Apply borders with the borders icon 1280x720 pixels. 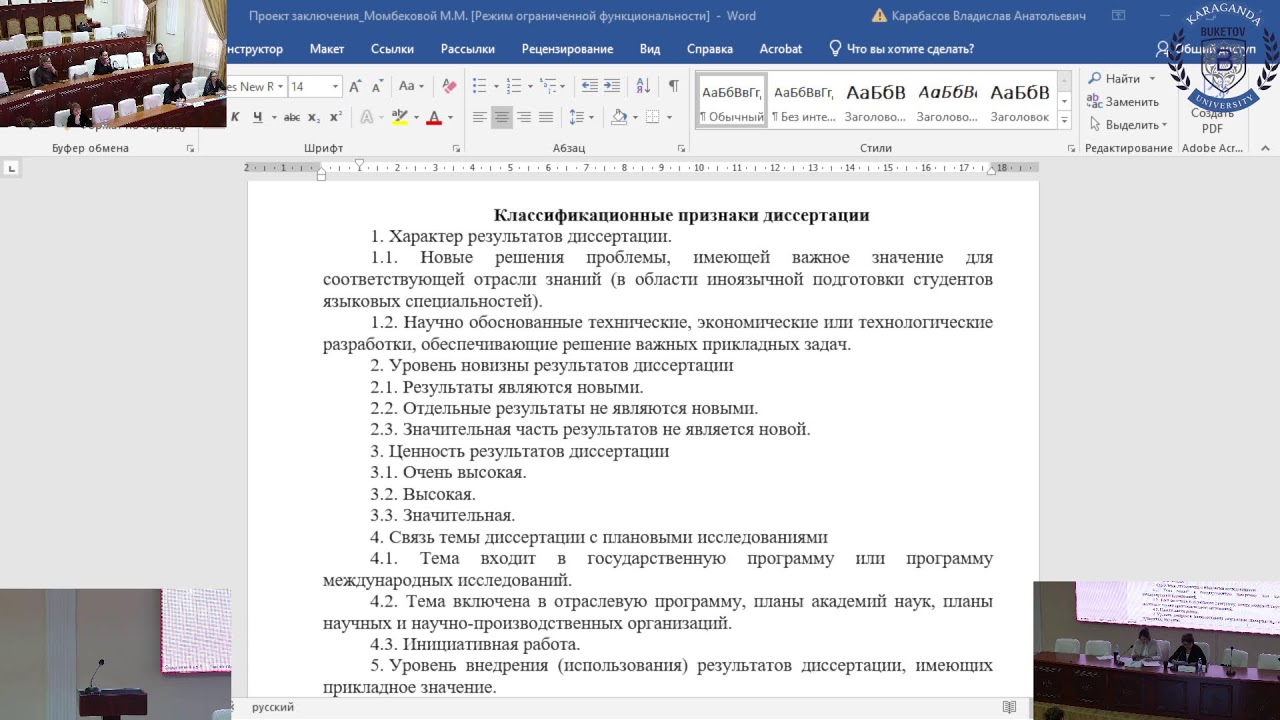(x=652, y=117)
